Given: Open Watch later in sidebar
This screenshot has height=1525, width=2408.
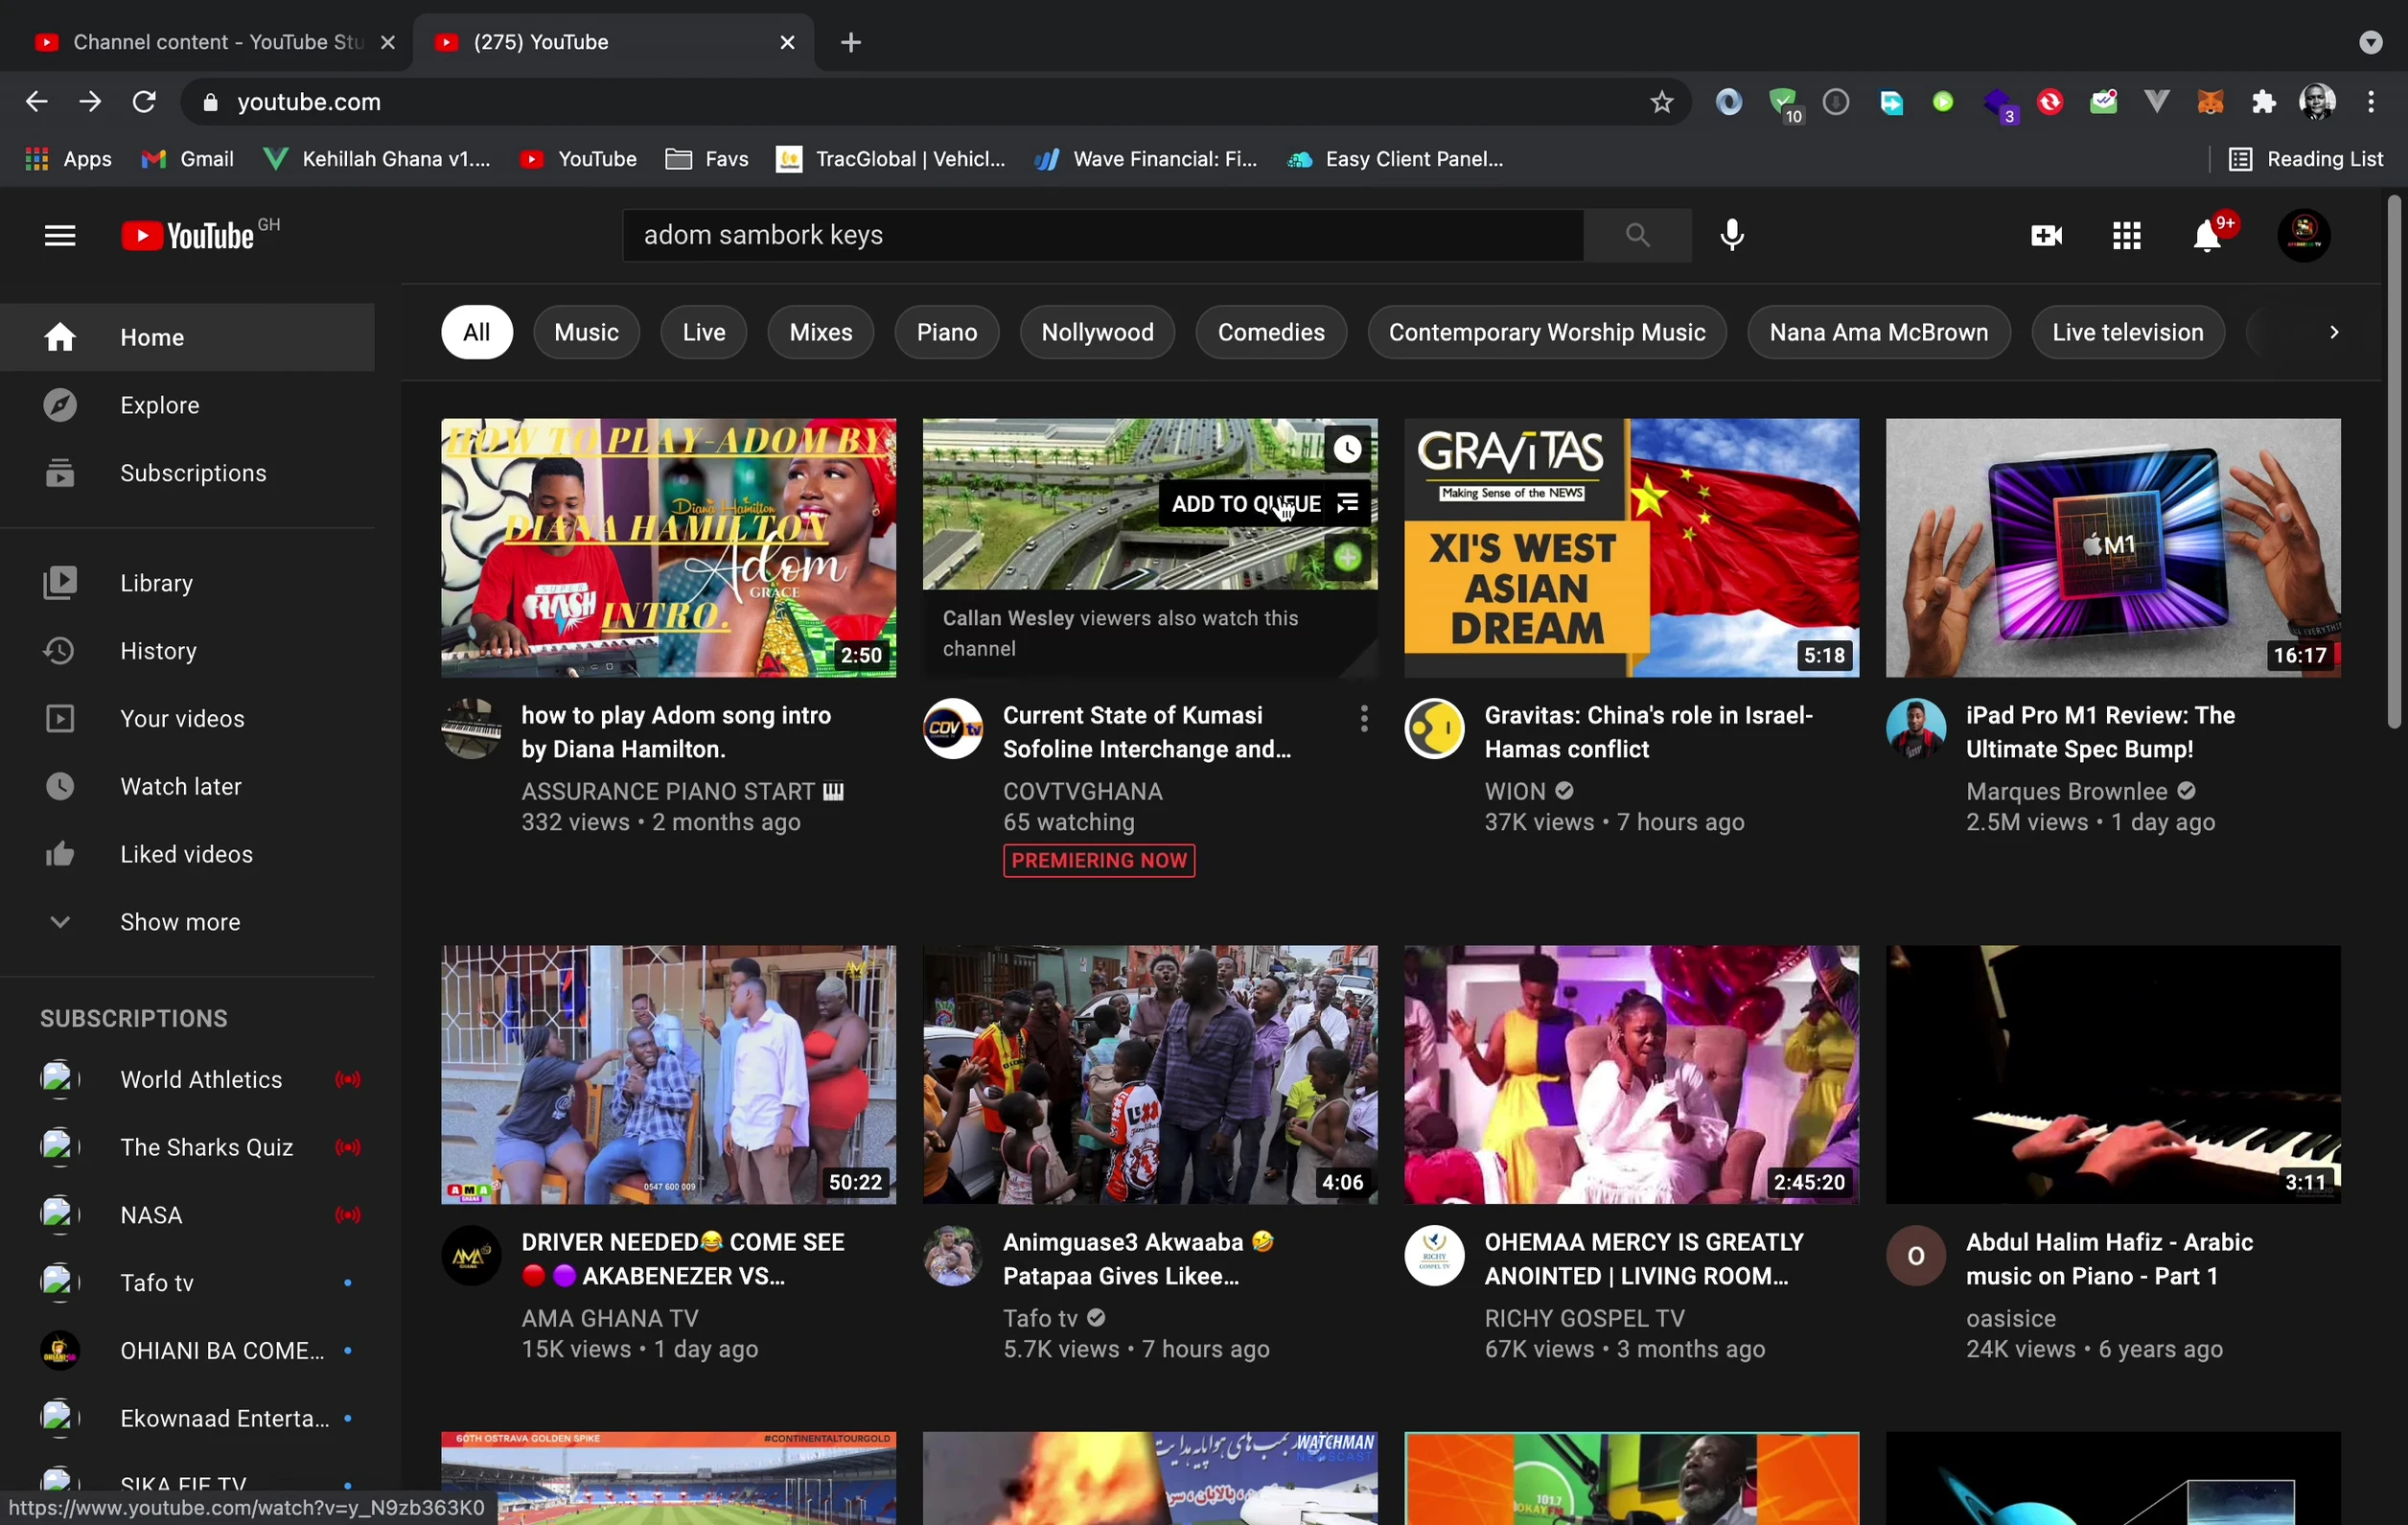Looking at the screenshot, I should [x=187, y=787].
